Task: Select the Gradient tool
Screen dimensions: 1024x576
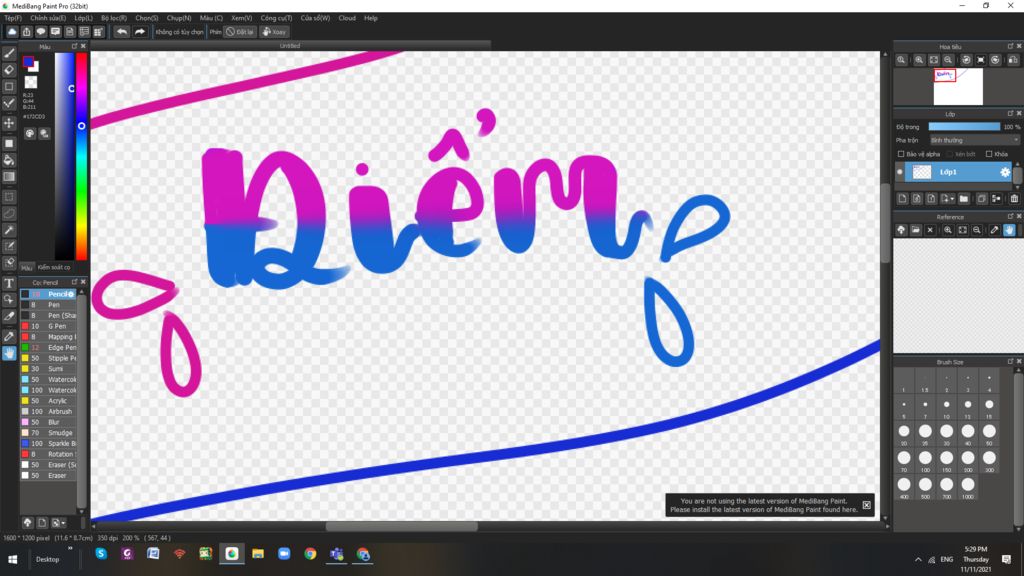Action: tap(9, 177)
